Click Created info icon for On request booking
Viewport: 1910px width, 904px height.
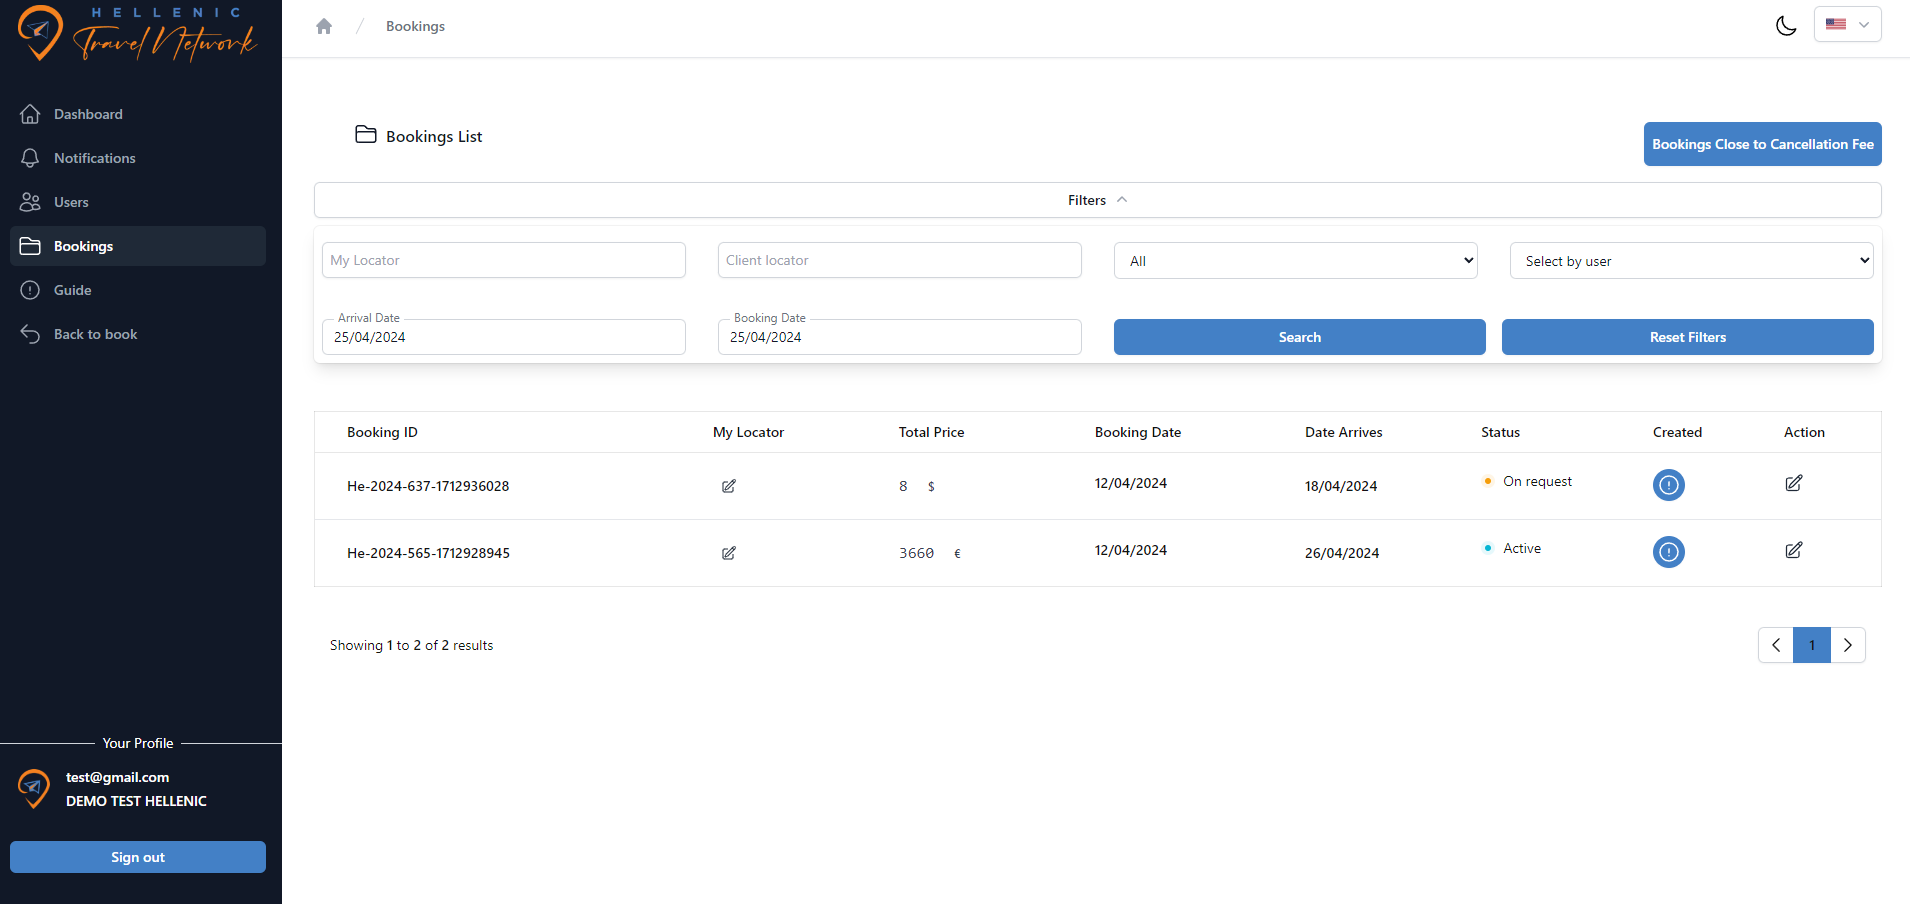(x=1668, y=485)
